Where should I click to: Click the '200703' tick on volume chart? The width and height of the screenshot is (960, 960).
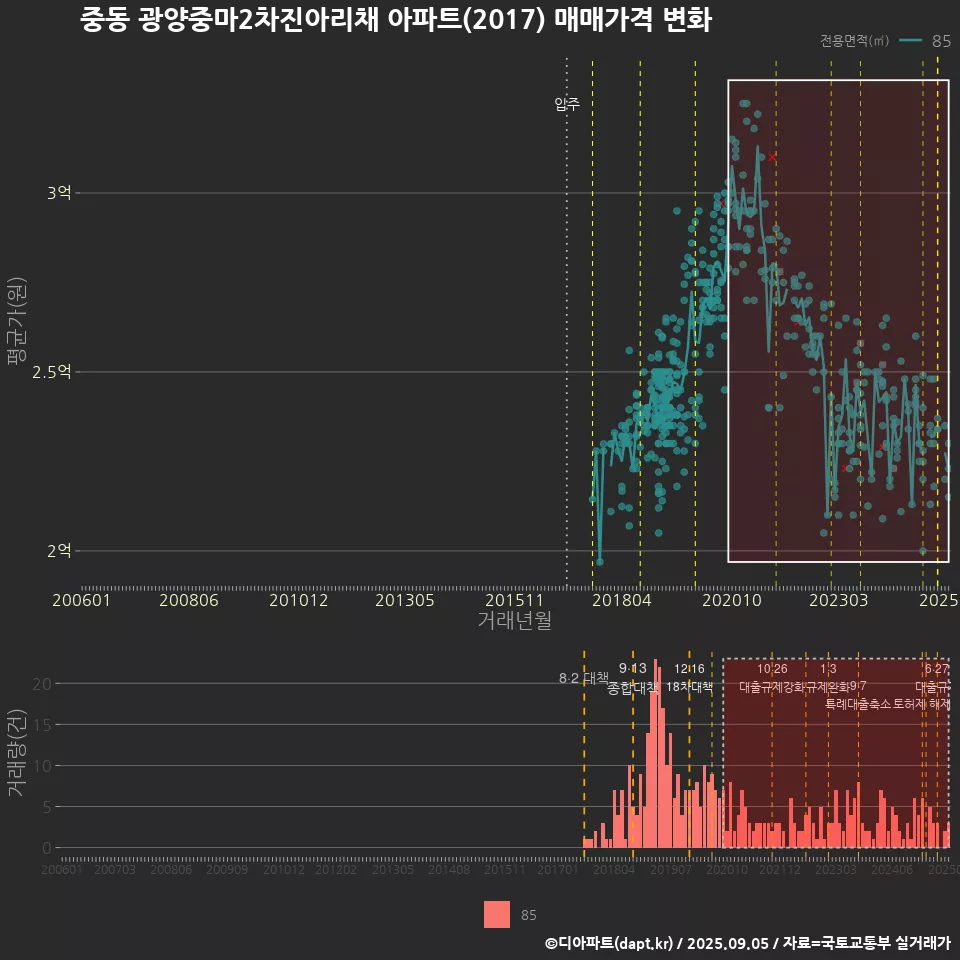pos(114,869)
